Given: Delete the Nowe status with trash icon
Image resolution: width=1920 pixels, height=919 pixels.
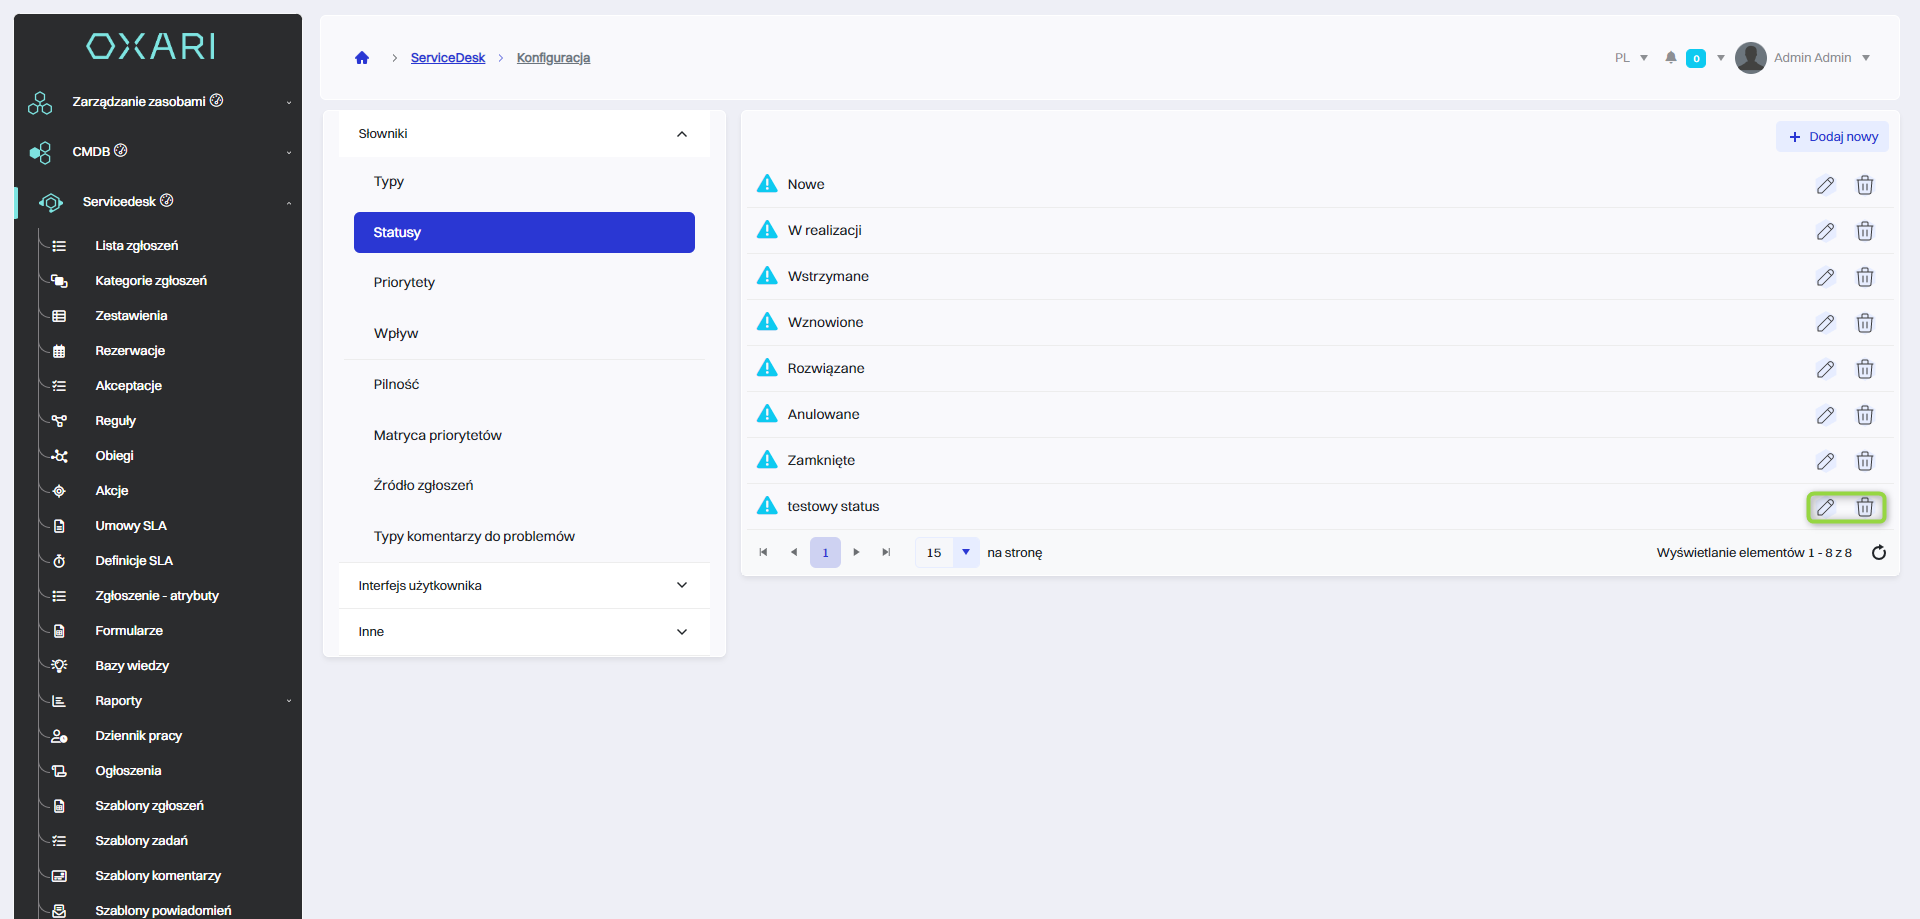Looking at the screenshot, I should click(x=1864, y=185).
